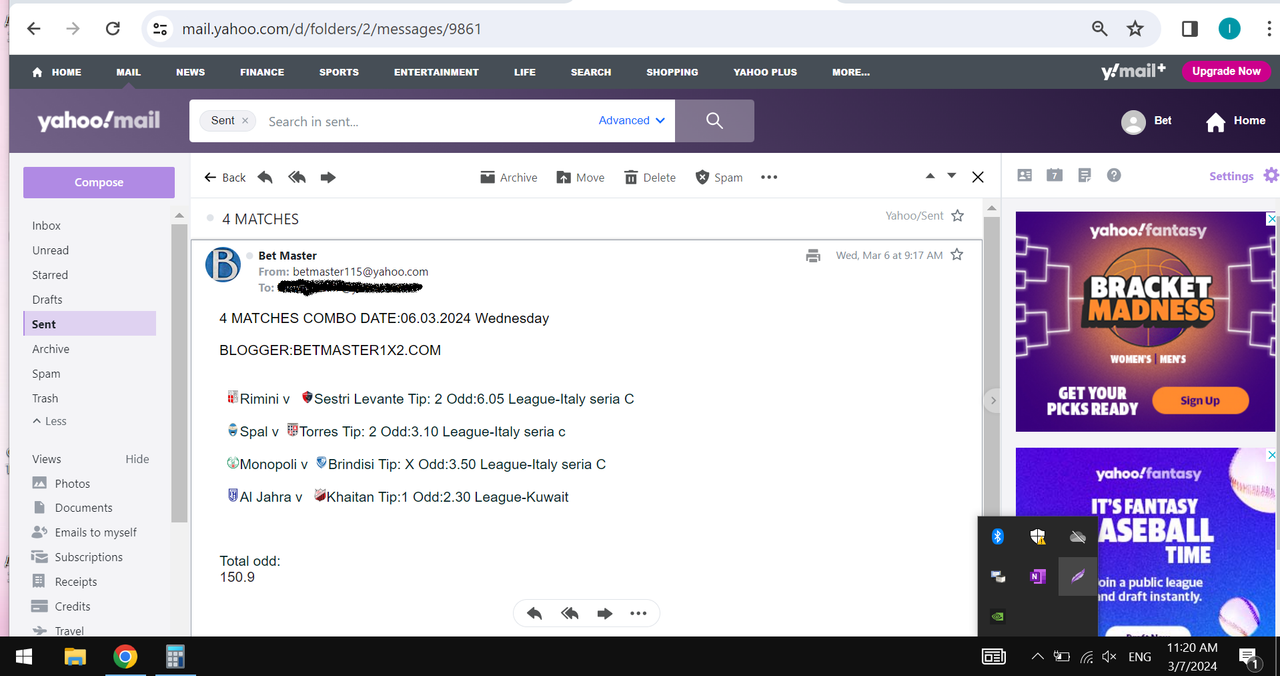Delete the open email
The height and width of the screenshot is (676, 1280).
coord(650,177)
